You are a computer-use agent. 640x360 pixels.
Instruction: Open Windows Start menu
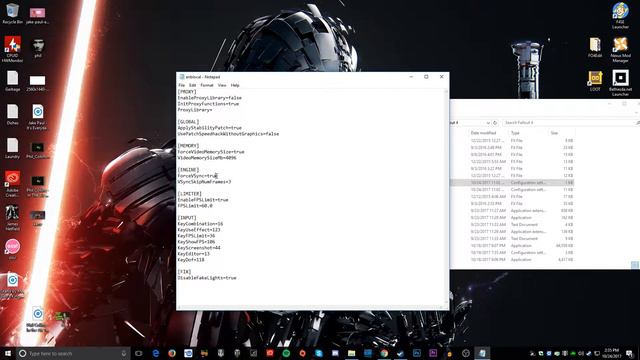coord(8,353)
